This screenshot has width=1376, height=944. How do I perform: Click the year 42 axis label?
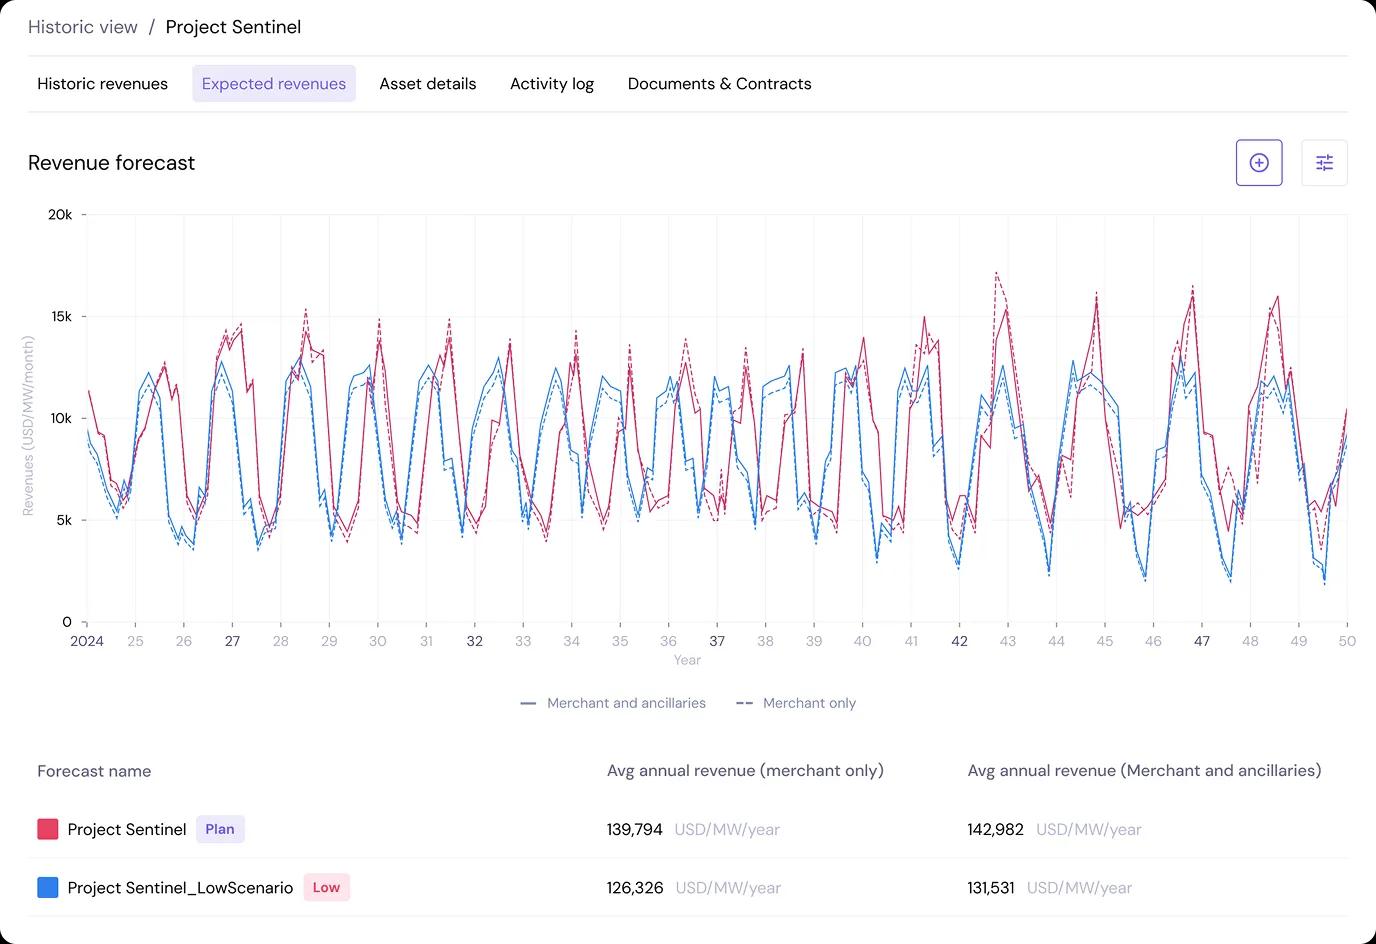959,641
